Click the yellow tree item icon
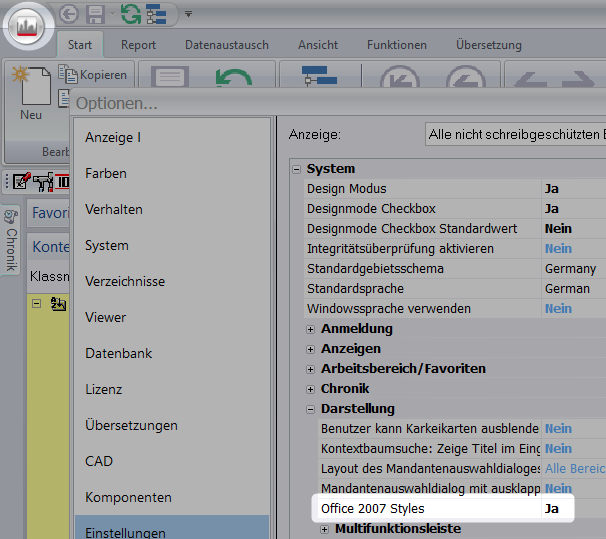 coord(58,304)
